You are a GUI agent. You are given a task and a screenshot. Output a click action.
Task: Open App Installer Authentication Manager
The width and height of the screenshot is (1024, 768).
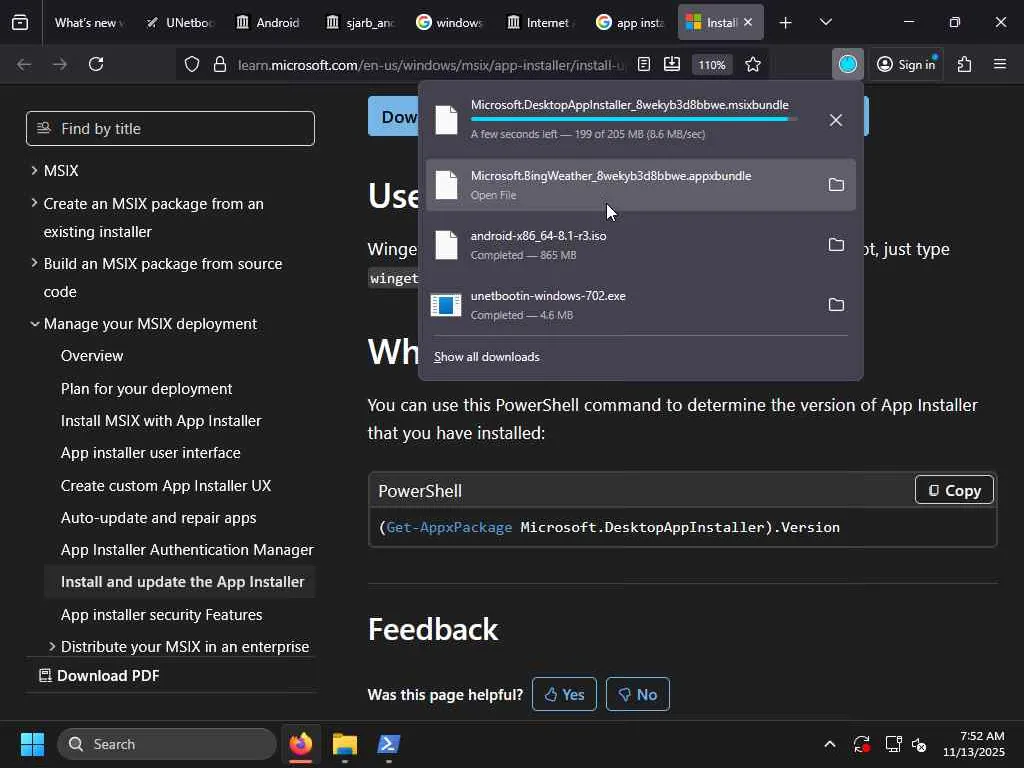187,549
